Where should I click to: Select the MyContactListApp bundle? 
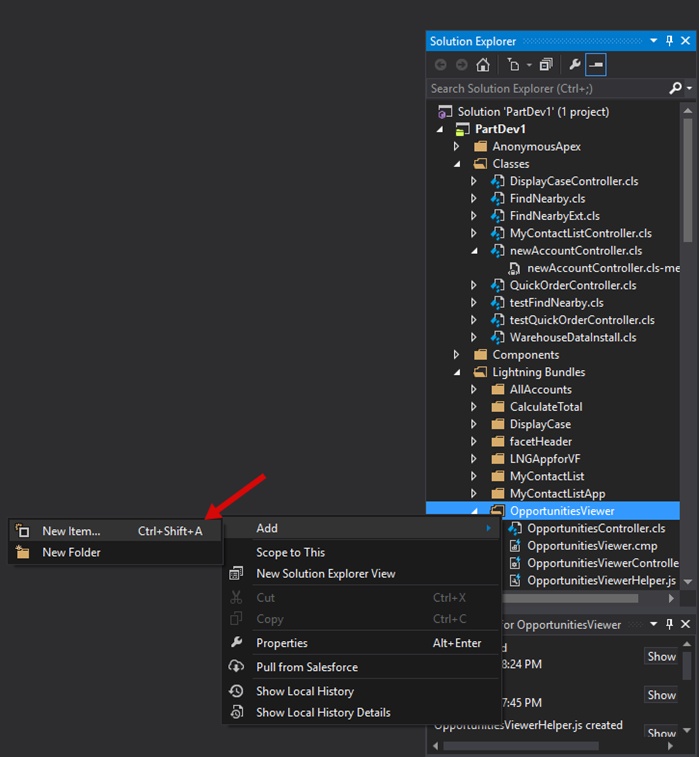coord(558,494)
